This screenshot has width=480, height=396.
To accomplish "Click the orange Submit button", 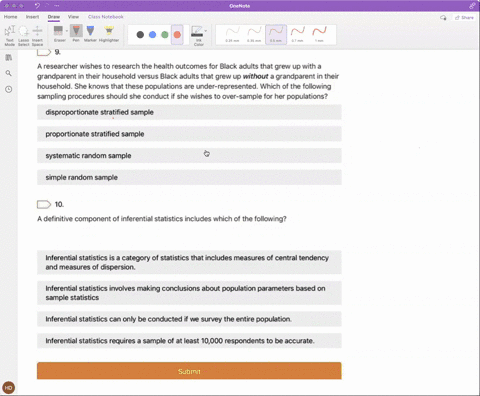I will click(x=189, y=371).
